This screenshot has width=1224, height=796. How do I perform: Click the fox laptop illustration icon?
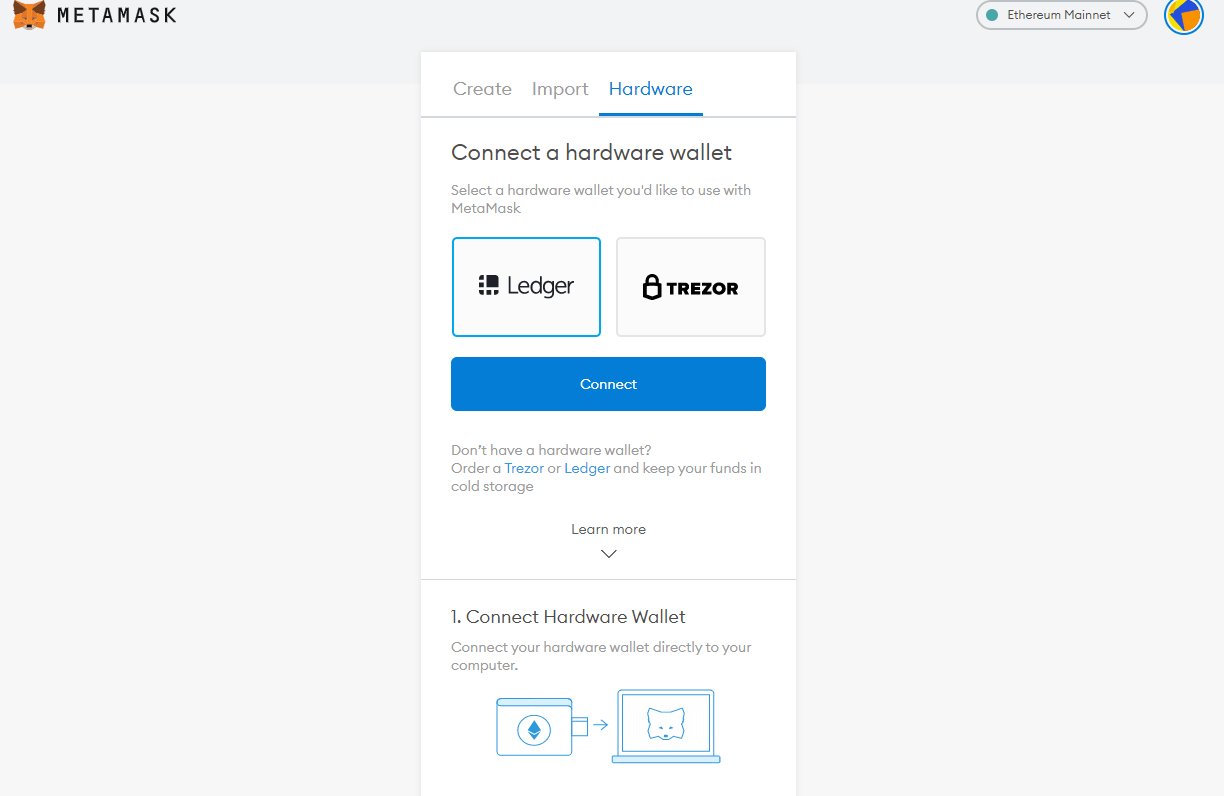tap(666, 727)
